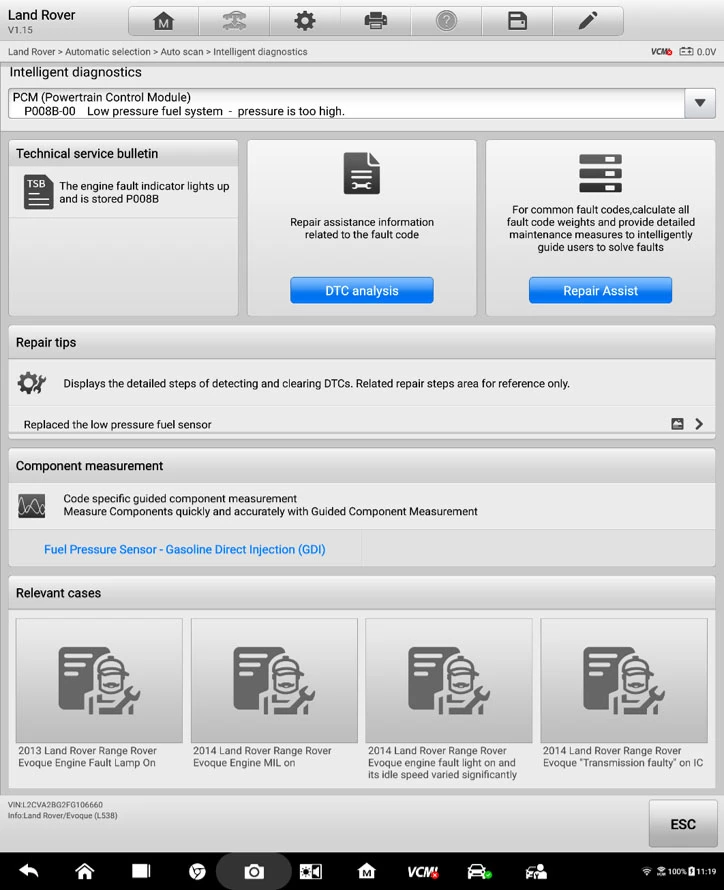Click the Technical service bulletin header
This screenshot has height=890, width=724.
pos(123,153)
